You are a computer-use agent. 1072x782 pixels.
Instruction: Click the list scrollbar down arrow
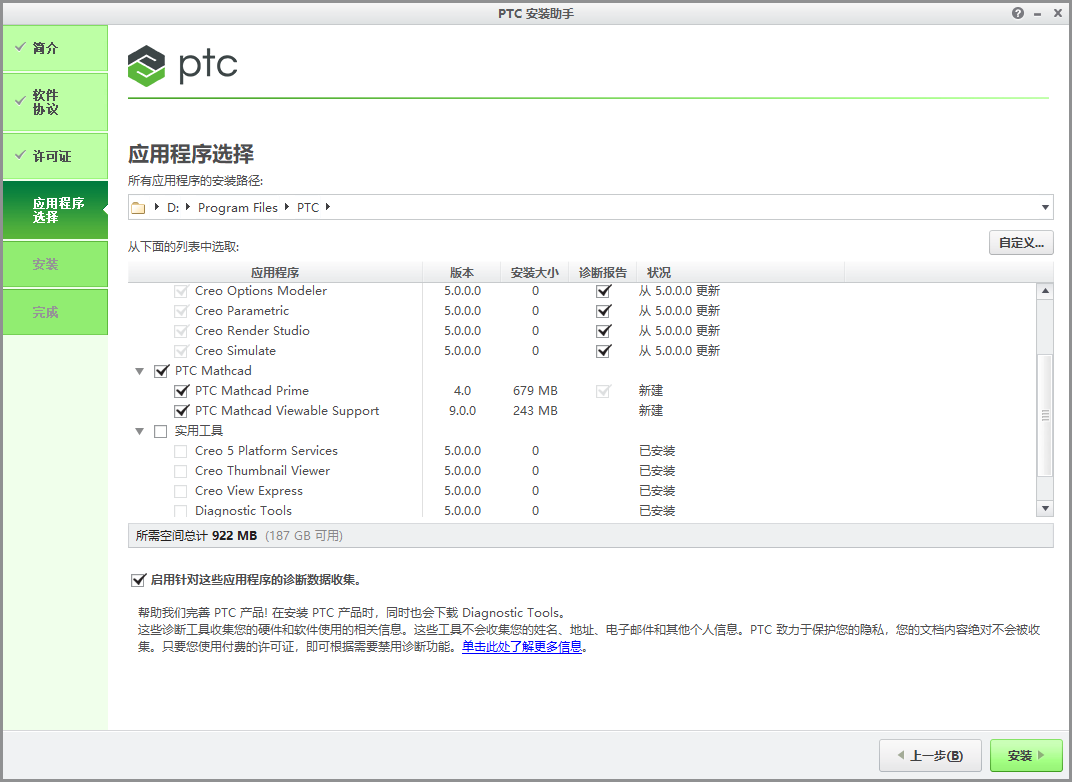coord(1045,509)
